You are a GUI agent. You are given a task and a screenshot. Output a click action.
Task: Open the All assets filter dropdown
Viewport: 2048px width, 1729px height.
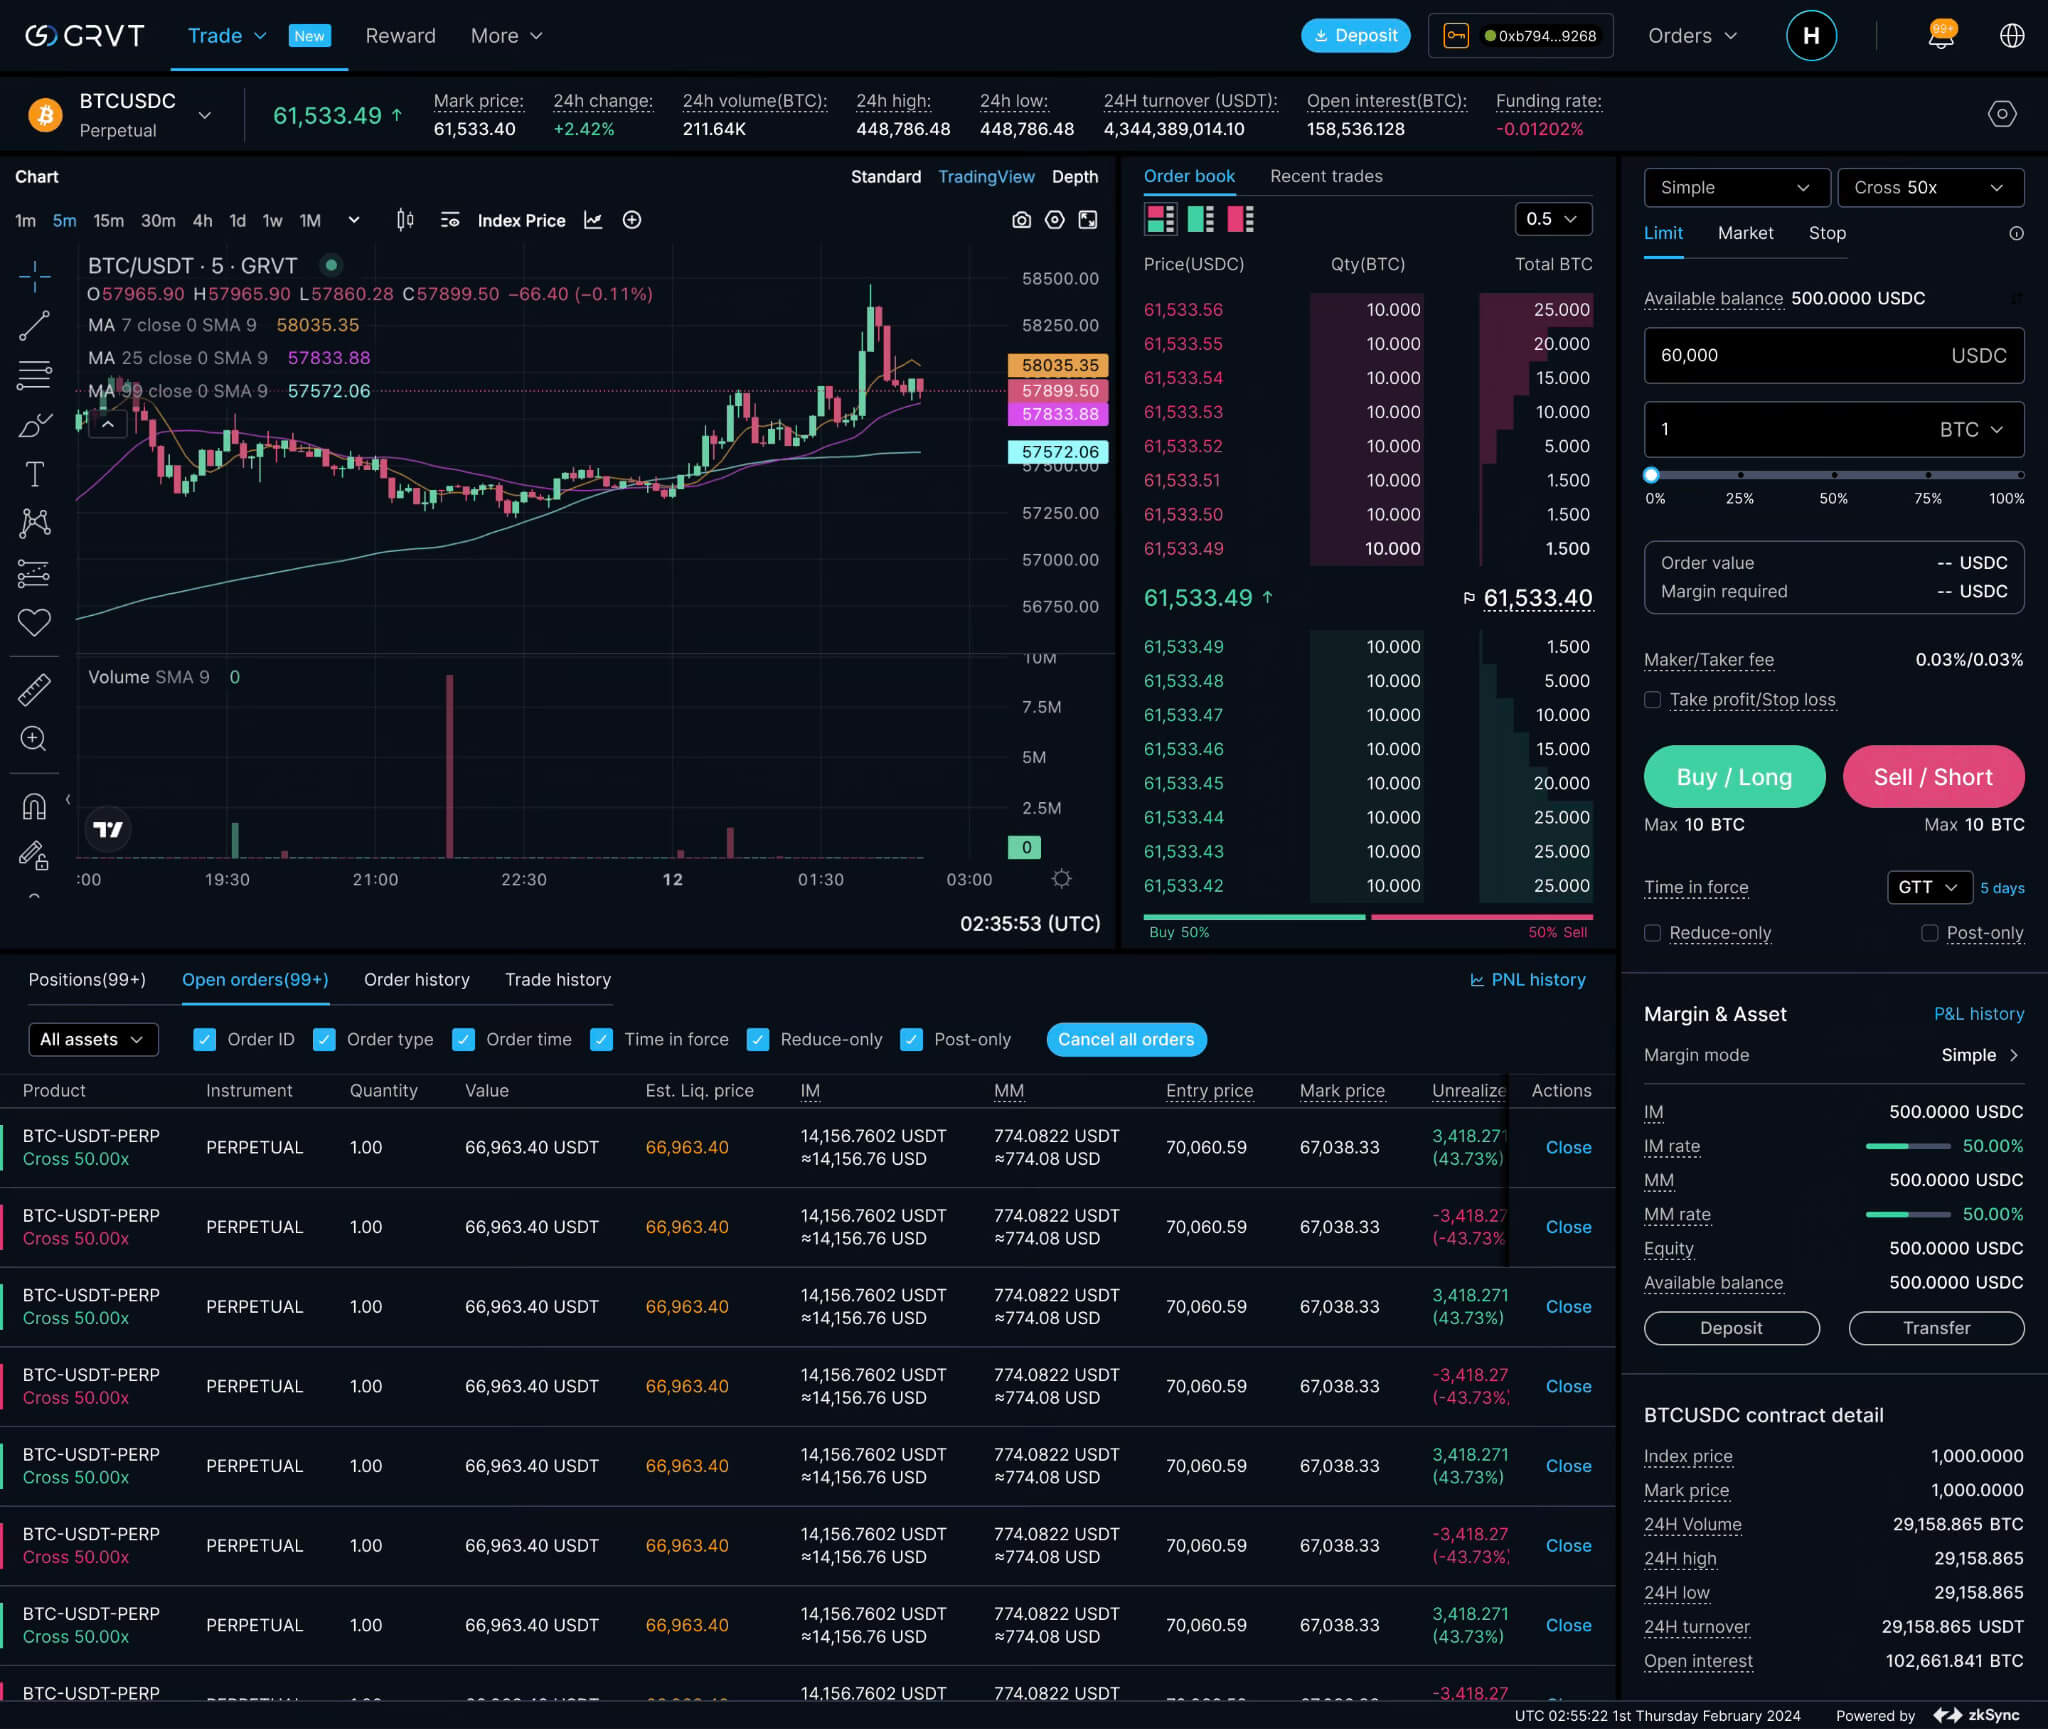point(92,1039)
